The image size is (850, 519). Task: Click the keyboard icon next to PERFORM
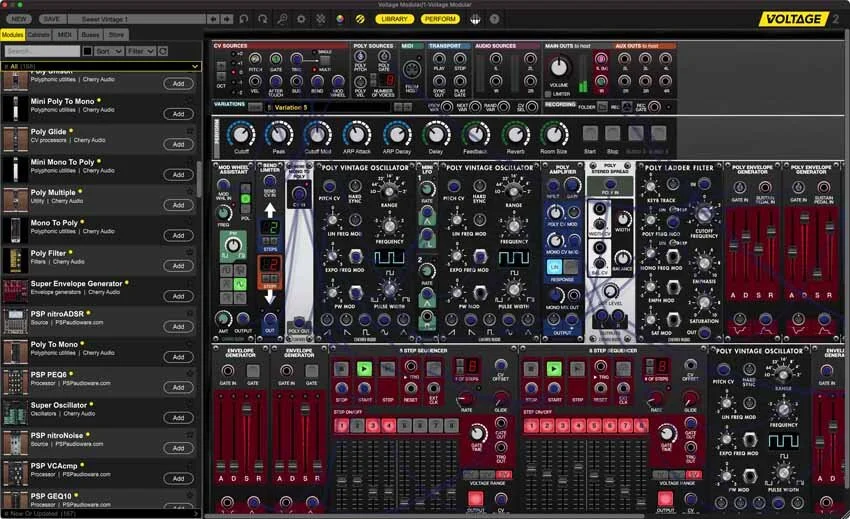475,19
